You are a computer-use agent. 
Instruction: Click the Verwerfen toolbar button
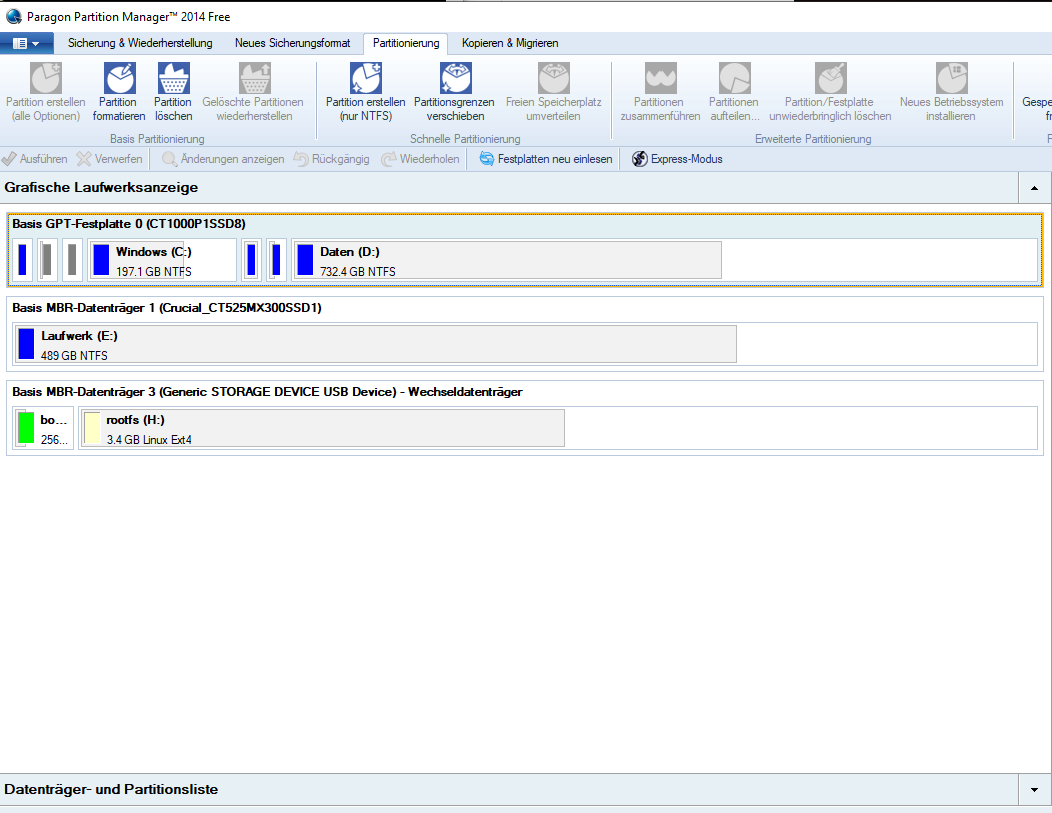pyautogui.click(x=109, y=159)
